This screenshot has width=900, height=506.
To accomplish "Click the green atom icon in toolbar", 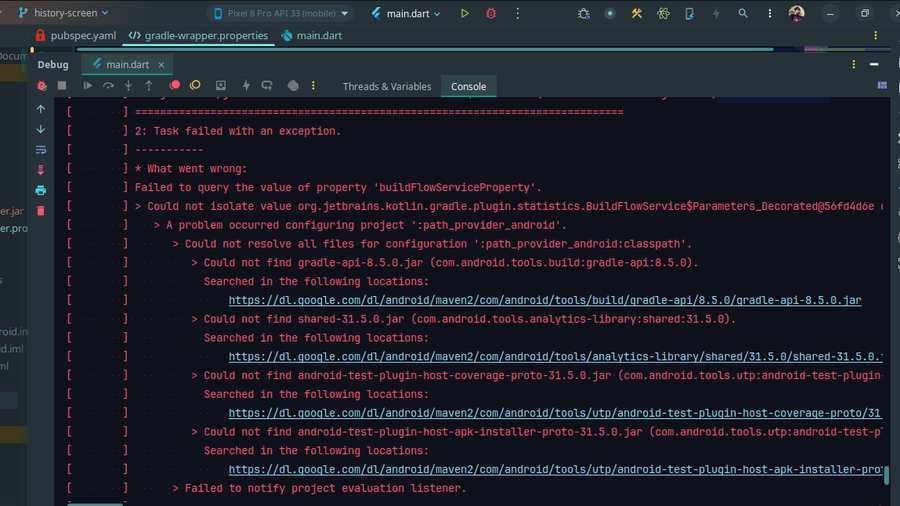I will pyautogui.click(x=663, y=13).
